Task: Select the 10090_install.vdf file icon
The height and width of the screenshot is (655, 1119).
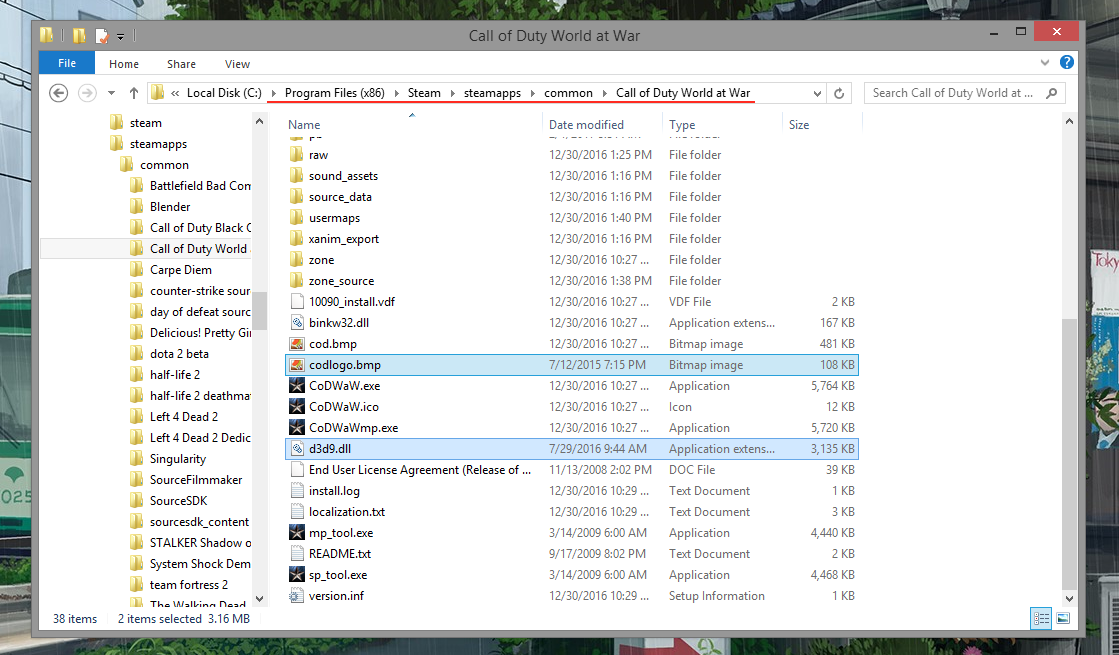Action: 297,302
